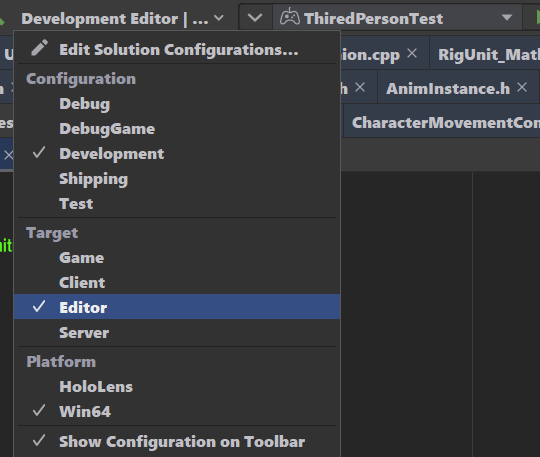This screenshot has width=540, height=457.
Task: Close the tab ending in ion.cpp
Action: [x=412, y=53]
